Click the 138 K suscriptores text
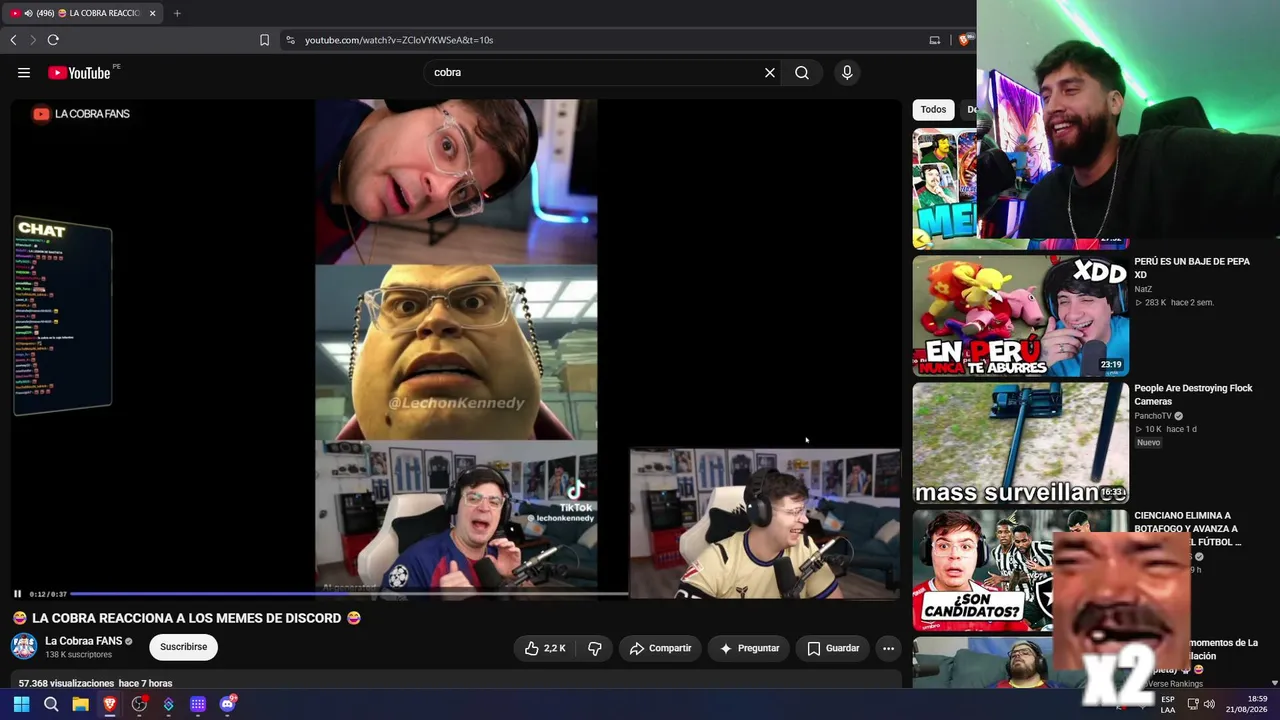The height and width of the screenshot is (720, 1280). click(78, 655)
